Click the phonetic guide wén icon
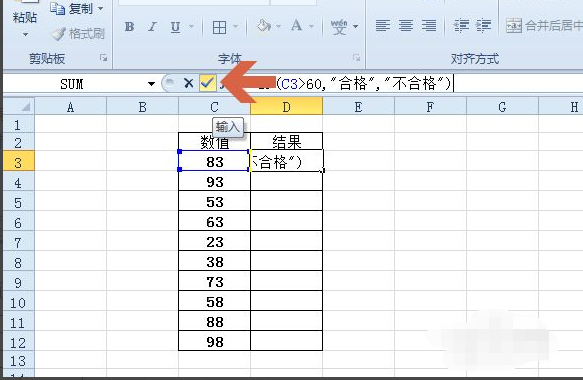 [339, 26]
